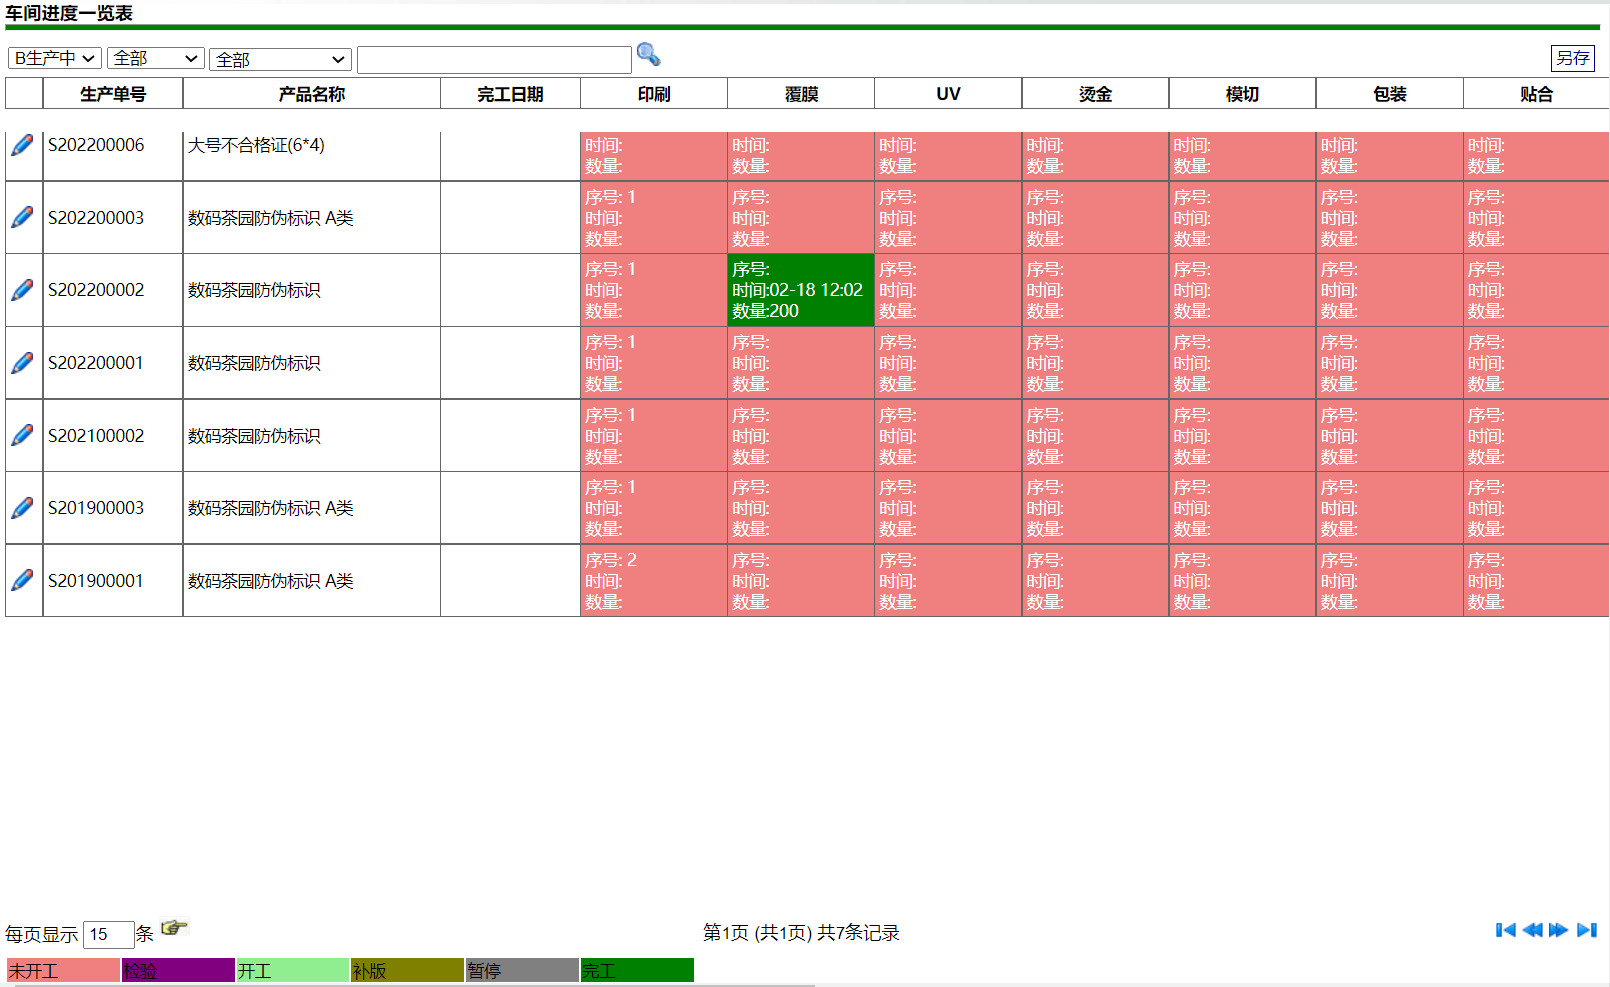Screen dimensions: 1610x987
Task: Select the 覆膜 column header
Action: (x=800, y=93)
